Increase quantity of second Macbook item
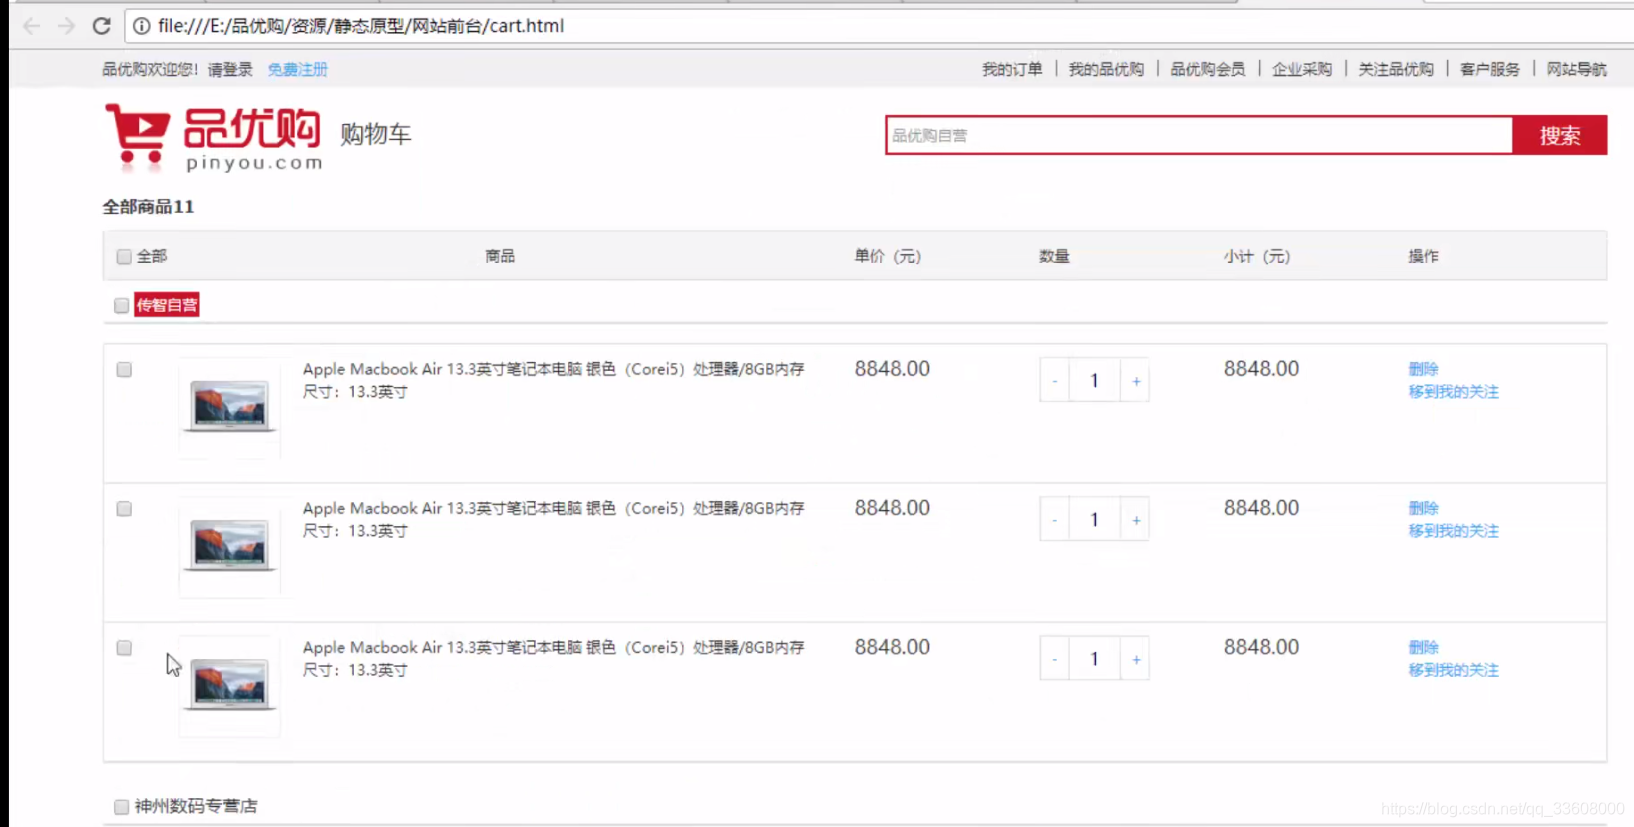Screen dimensions: 1634x827 [1135, 520]
